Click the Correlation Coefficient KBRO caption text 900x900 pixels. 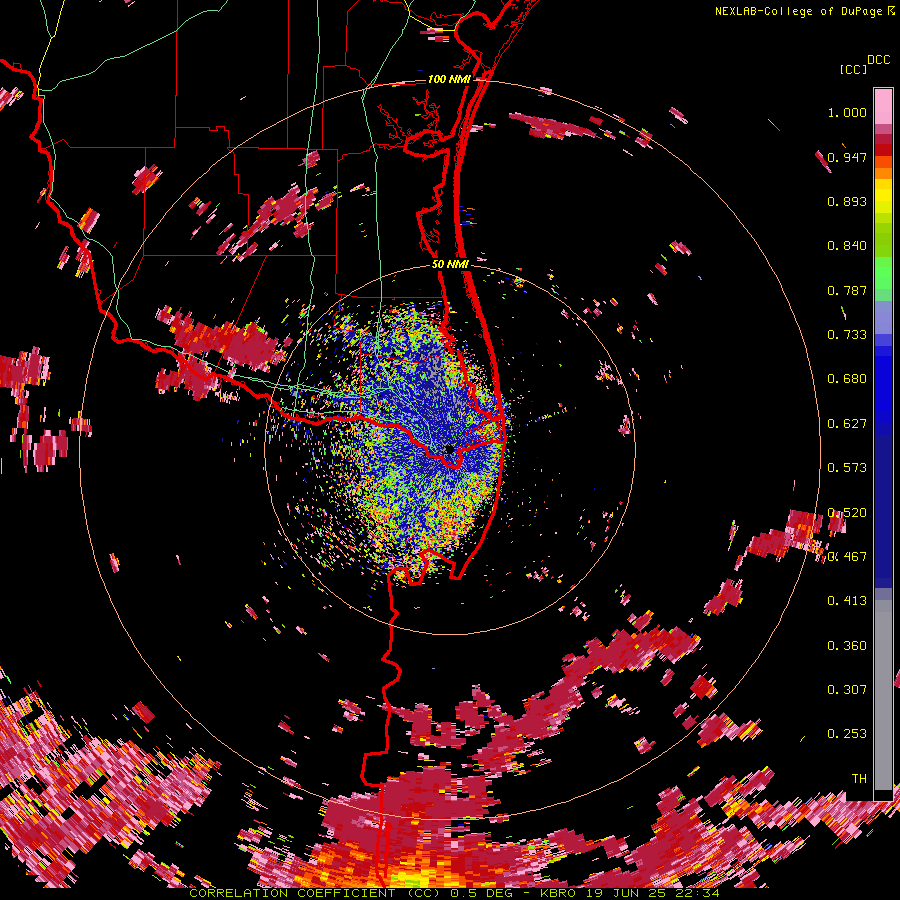coord(454,893)
